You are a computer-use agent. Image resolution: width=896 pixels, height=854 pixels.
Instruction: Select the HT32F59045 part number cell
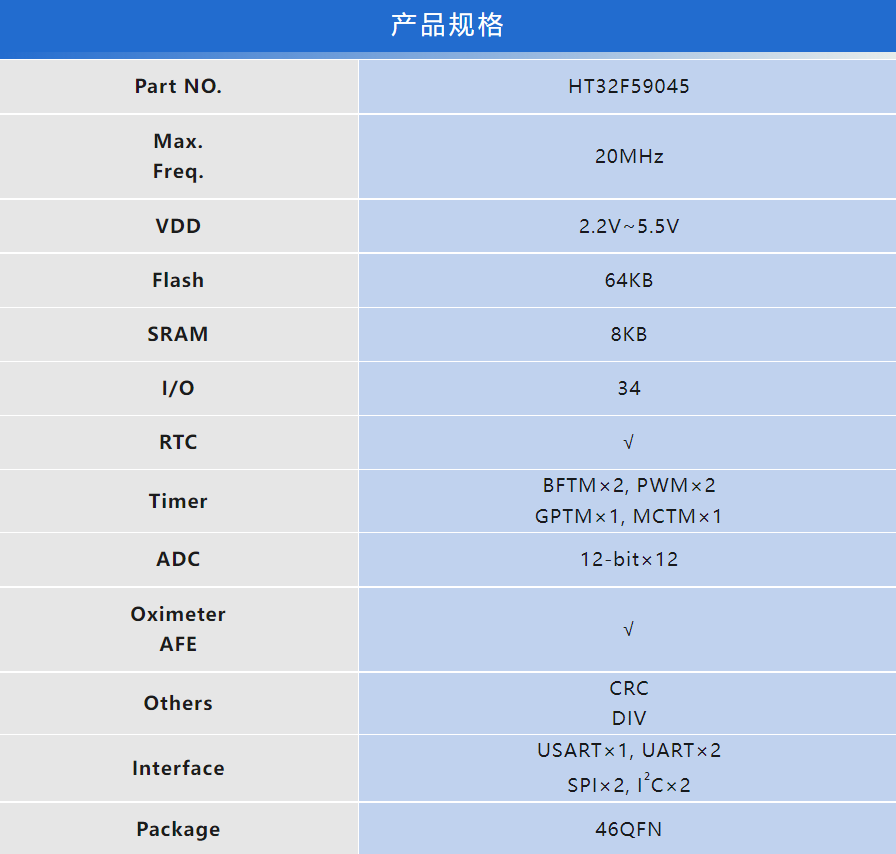click(x=628, y=86)
